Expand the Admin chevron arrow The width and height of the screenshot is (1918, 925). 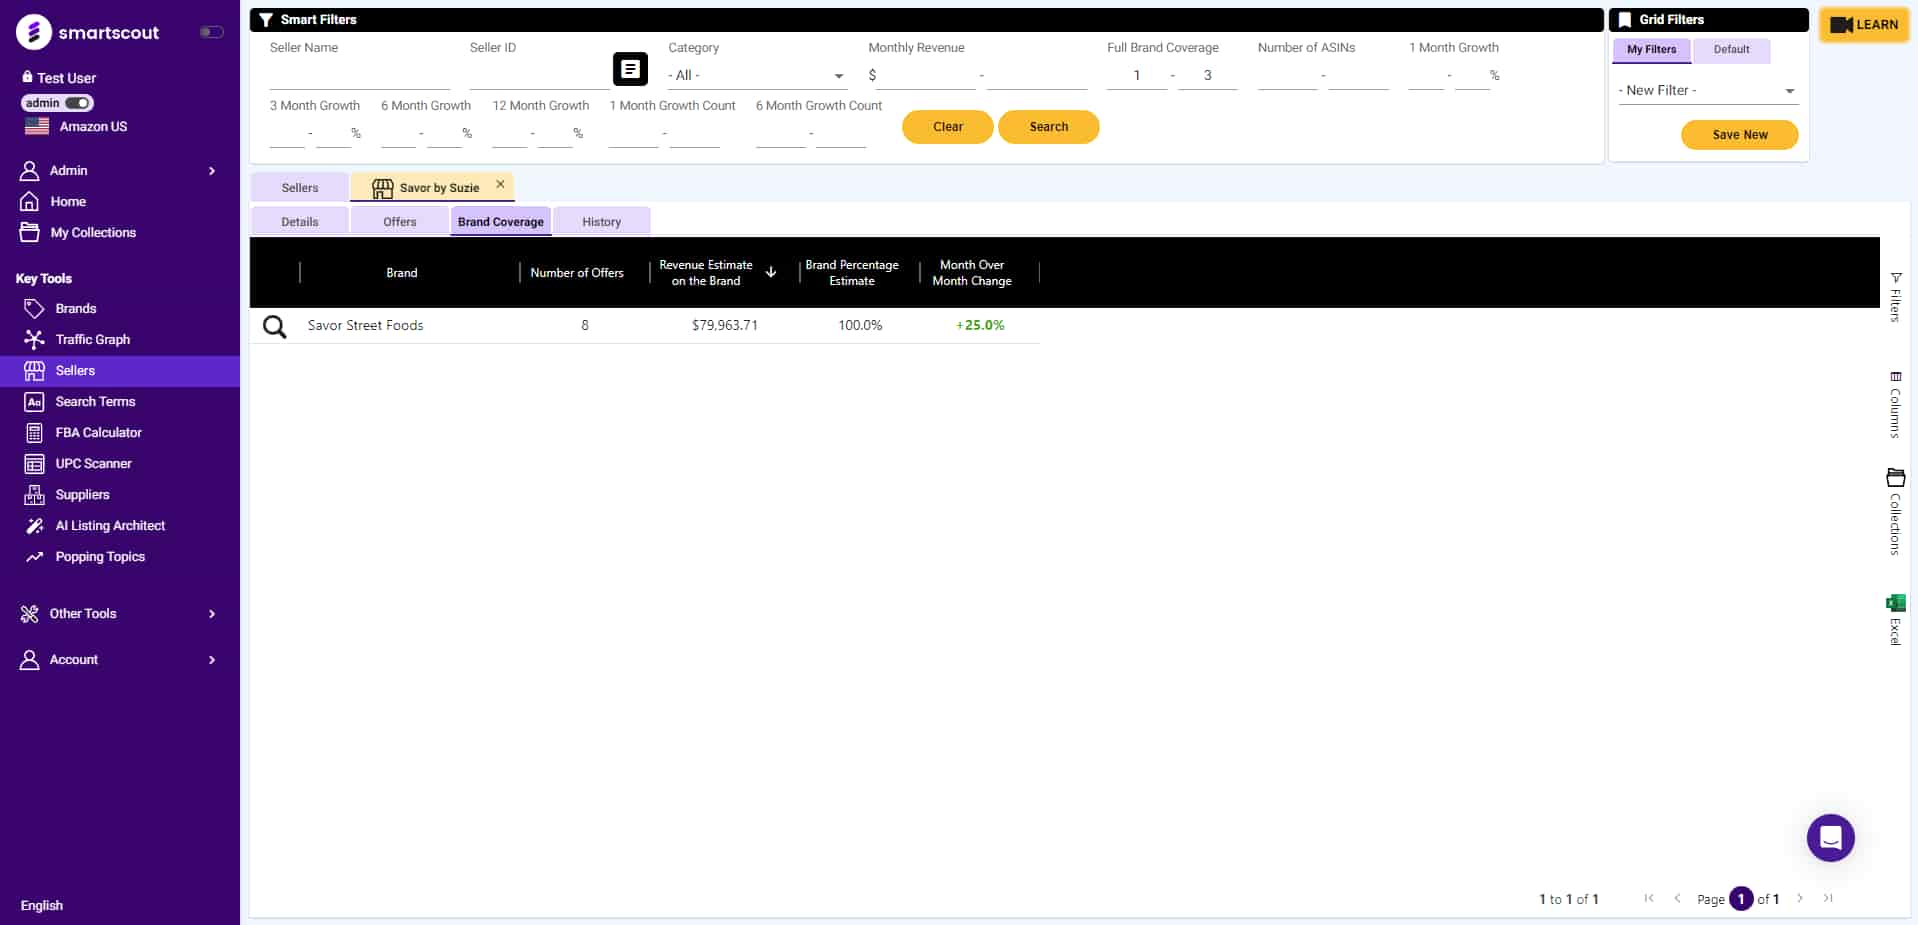tap(212, 171)
